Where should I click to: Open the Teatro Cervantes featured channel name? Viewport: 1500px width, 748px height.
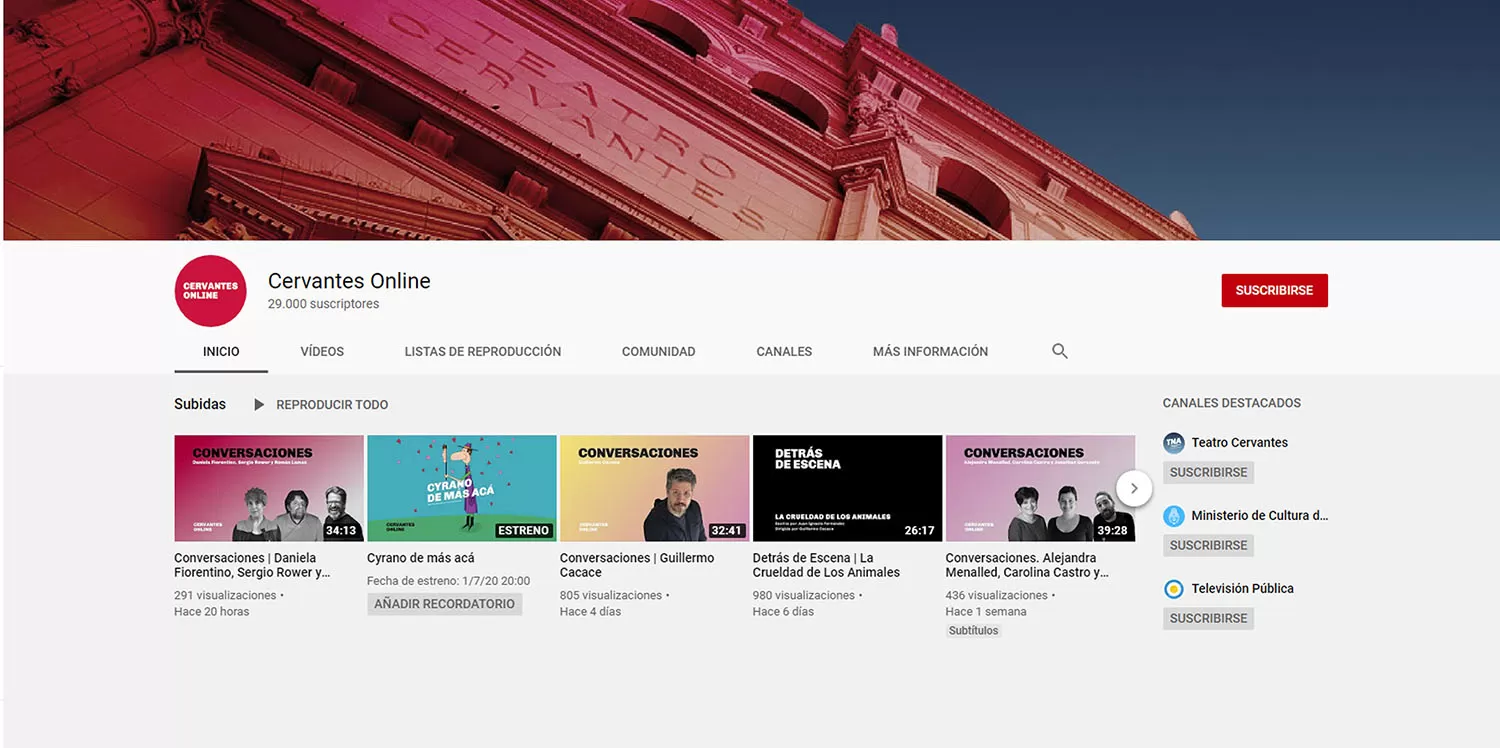coord(1240,443)
